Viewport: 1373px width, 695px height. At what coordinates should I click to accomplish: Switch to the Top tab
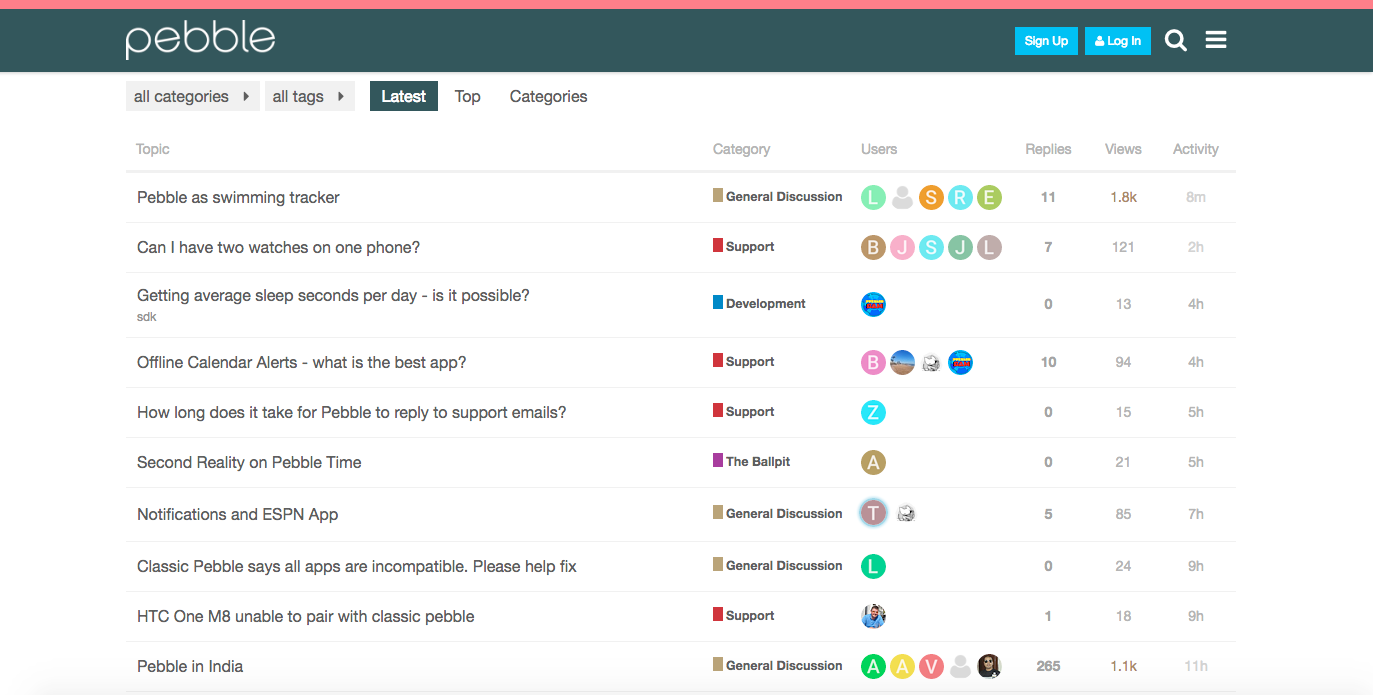[467, 96]
